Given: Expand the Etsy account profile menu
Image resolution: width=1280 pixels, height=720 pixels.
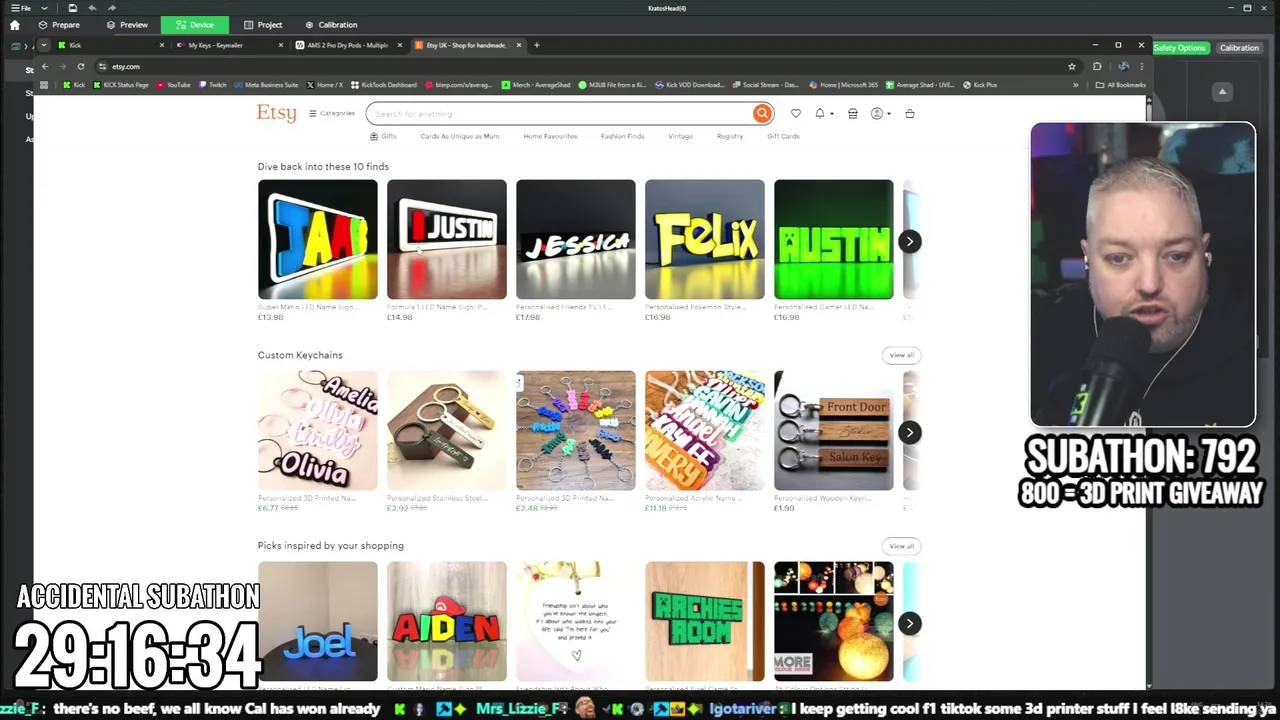Looking at the screenshot, I should pyautogui.click(x=879, y=114).
